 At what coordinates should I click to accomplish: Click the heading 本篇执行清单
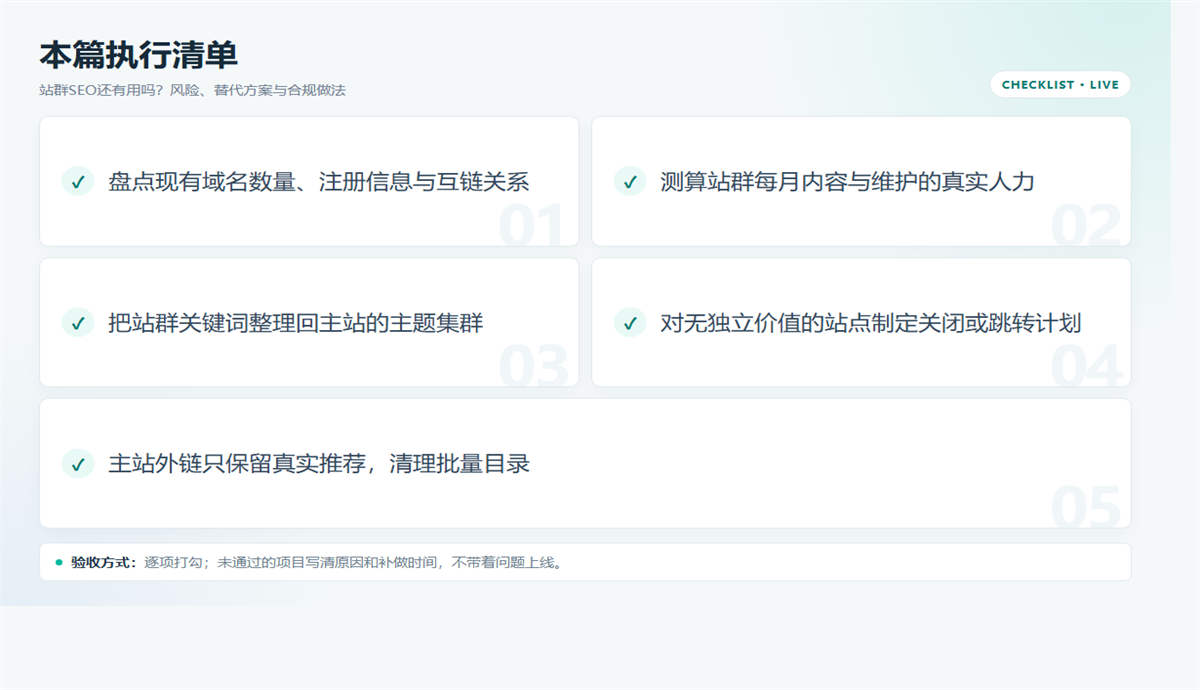tap(138, 55)
